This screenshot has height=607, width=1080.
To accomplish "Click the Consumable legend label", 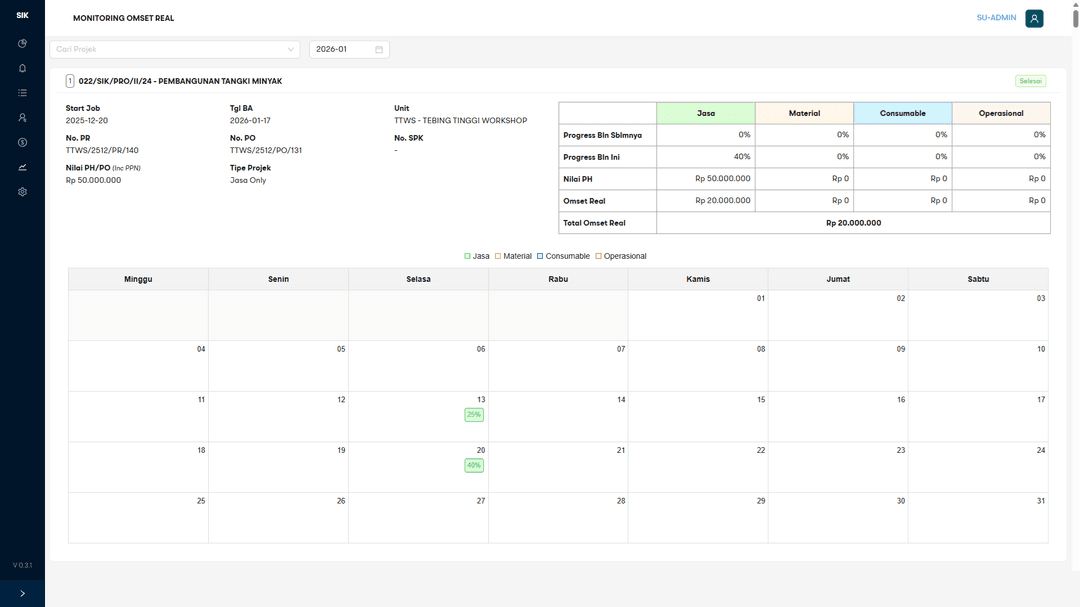I will 567,257.
